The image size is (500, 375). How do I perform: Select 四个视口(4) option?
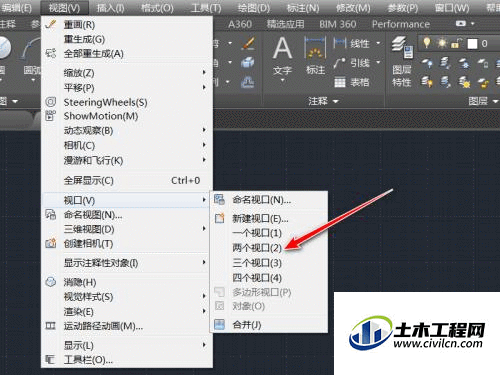[x=269, y=277]
